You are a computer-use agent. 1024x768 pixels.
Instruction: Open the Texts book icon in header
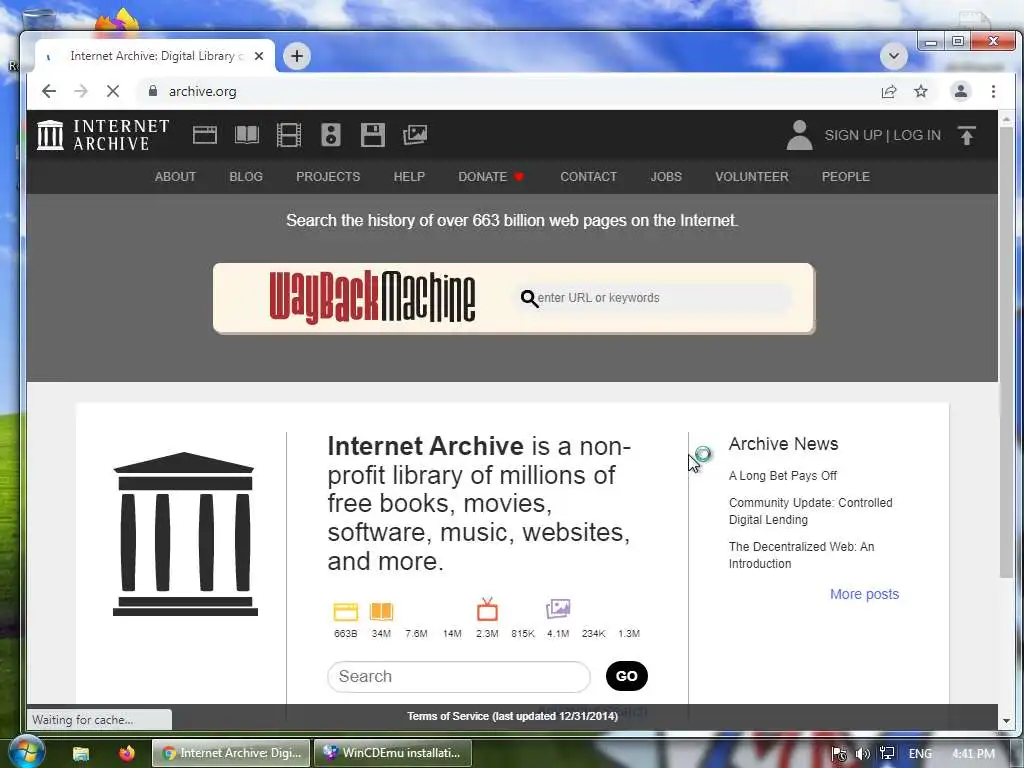click(x=247, y=135)
